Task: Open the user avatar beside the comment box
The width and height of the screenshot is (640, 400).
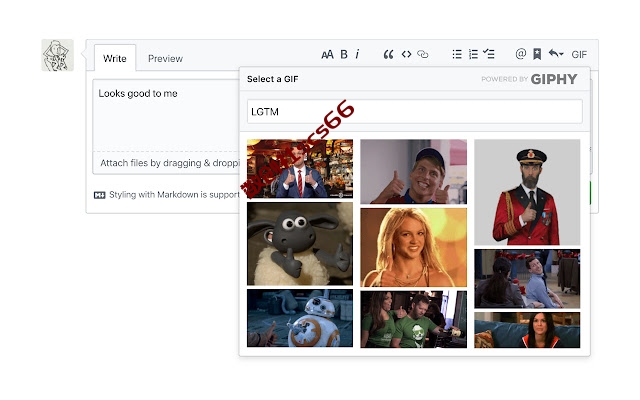Action: (x=58, y=55)
